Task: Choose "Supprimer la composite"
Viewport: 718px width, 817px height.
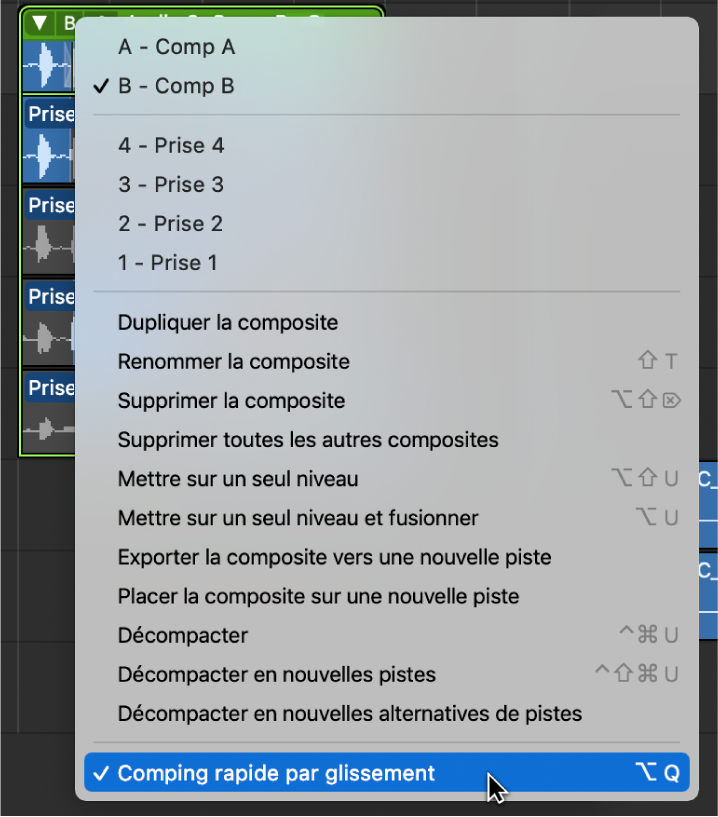Action: pyautogui.click(x=229, y=400)
